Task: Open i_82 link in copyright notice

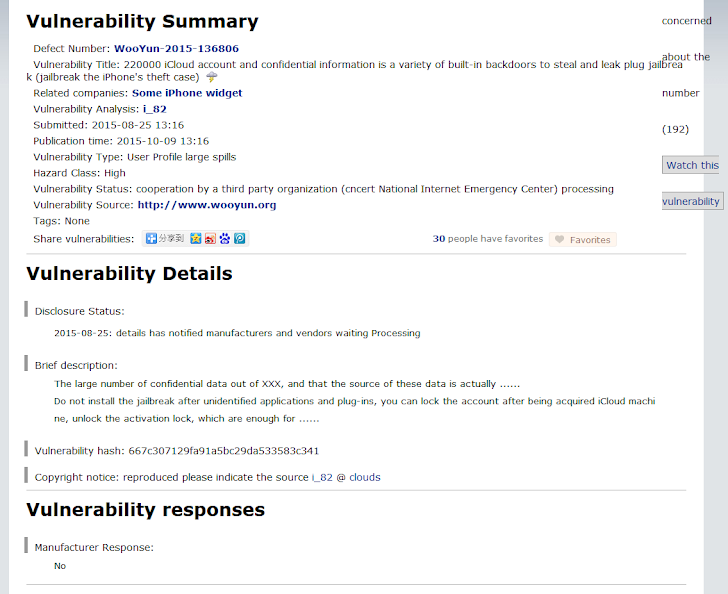Action: (322, 477)
